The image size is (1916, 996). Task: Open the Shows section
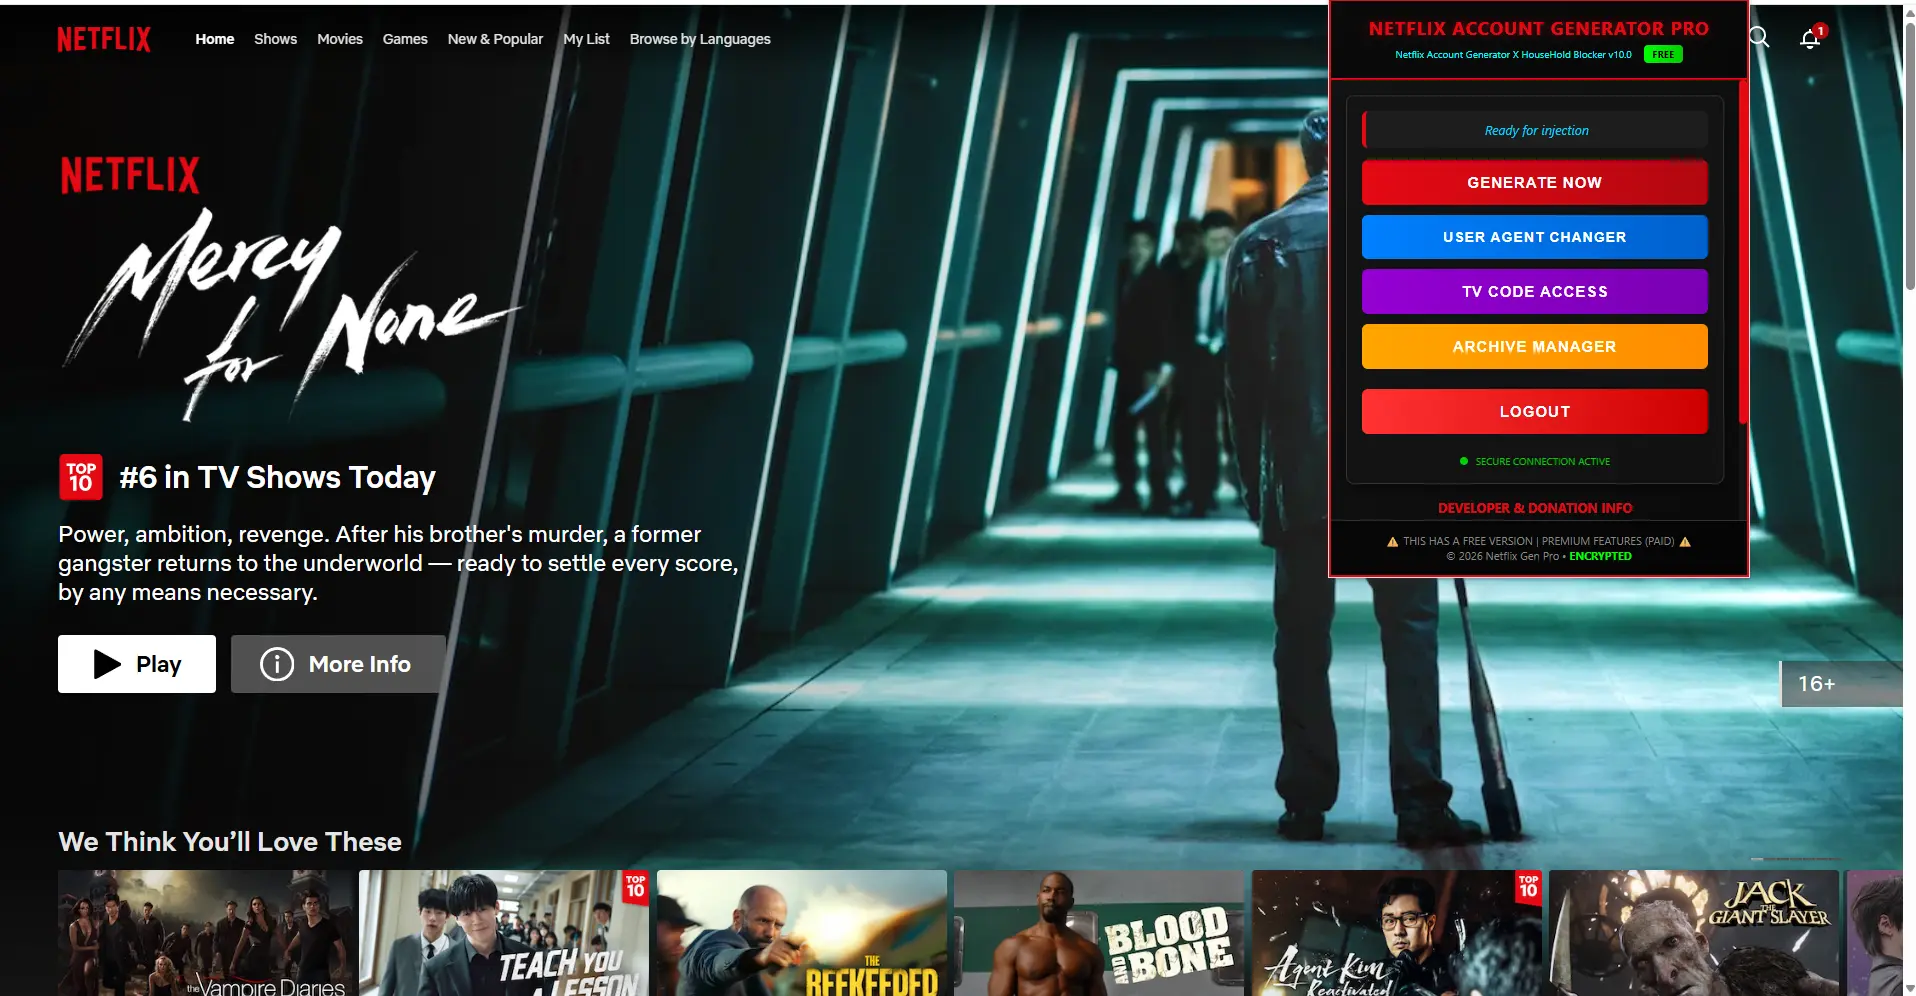click(x=275, y=39)
